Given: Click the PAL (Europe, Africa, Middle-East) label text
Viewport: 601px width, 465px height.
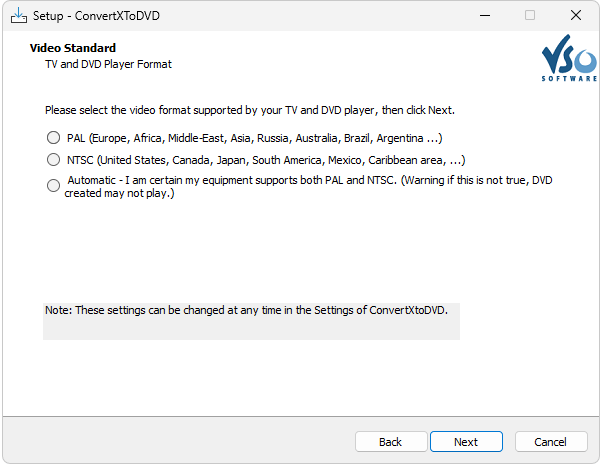Looking at the screenshot, I should click(x=255, y=138).
